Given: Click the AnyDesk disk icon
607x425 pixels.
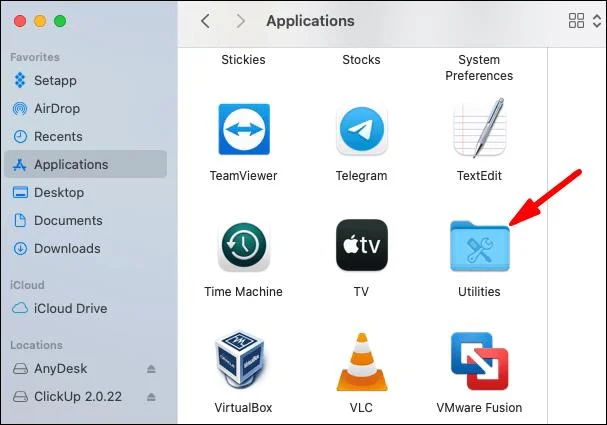Looking at the screenshot, I should tap(20, 368).
